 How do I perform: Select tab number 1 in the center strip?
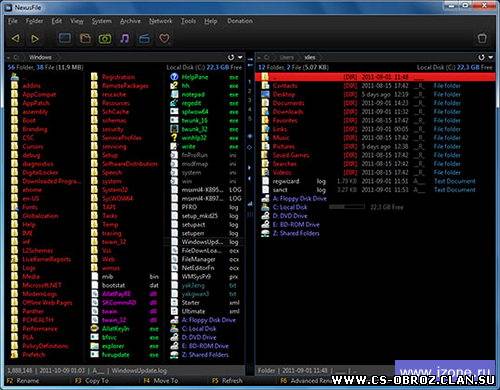pyautogui.click(x=250, y=81)
